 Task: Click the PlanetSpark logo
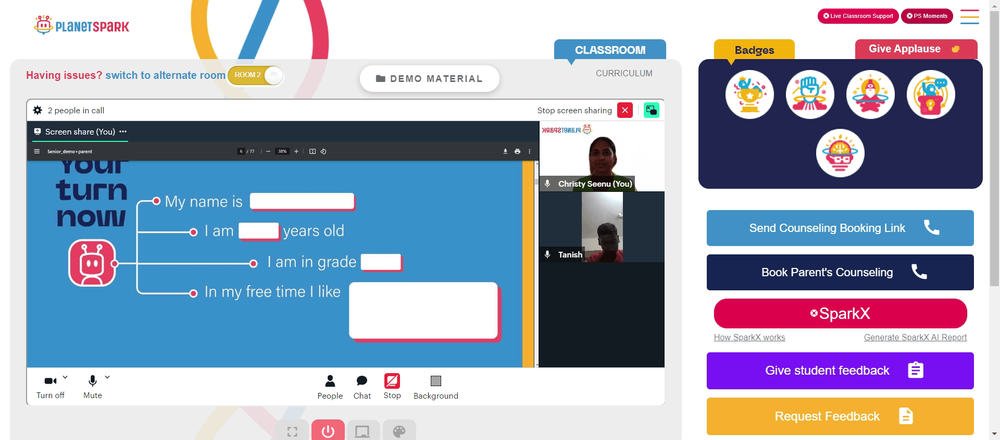pyautogui.click(x=82, y=26)
